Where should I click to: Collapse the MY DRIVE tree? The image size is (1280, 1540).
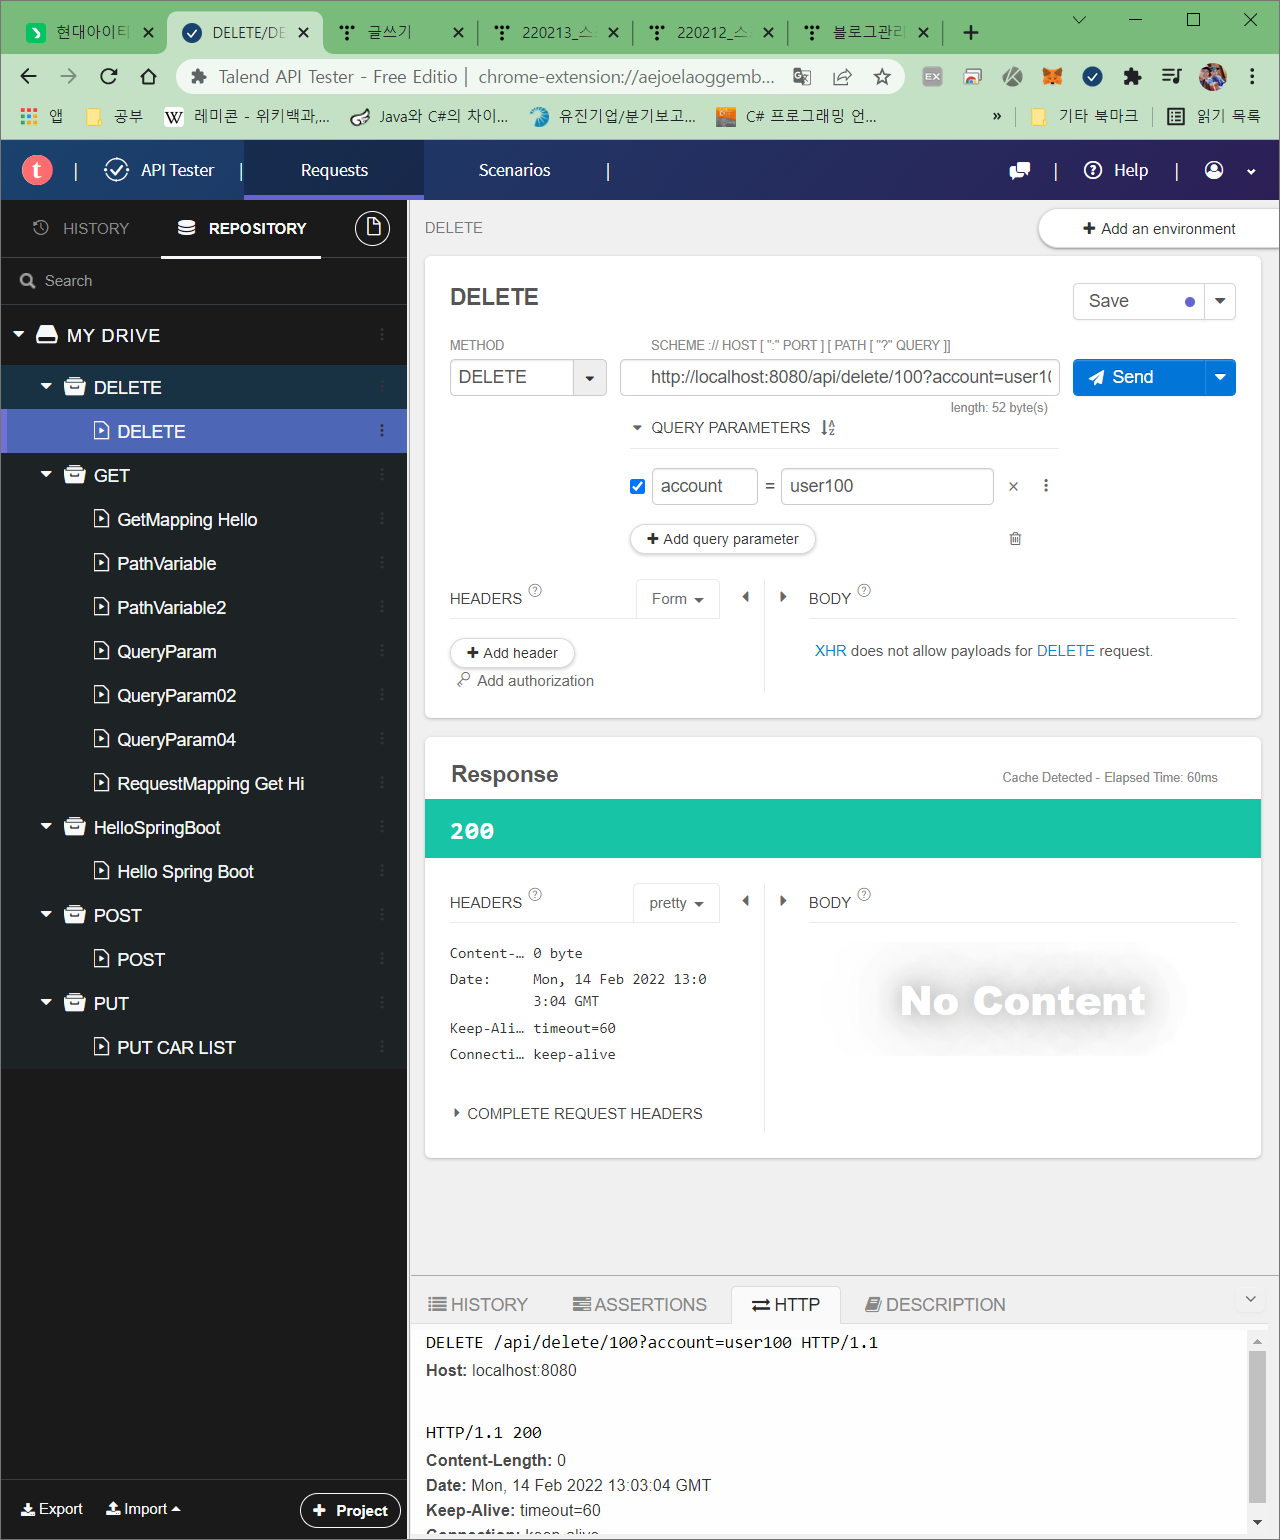click(19, 335)
